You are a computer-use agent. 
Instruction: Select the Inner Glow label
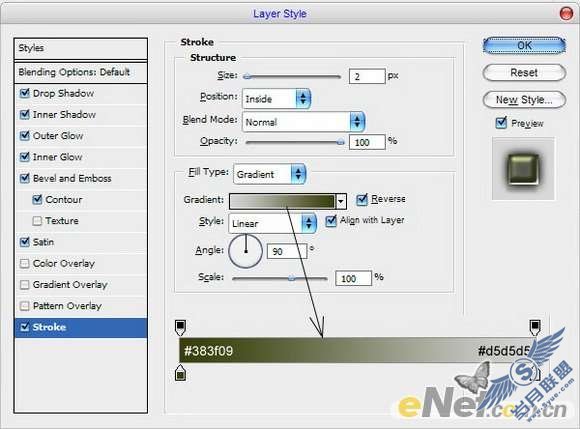(58, 157)
